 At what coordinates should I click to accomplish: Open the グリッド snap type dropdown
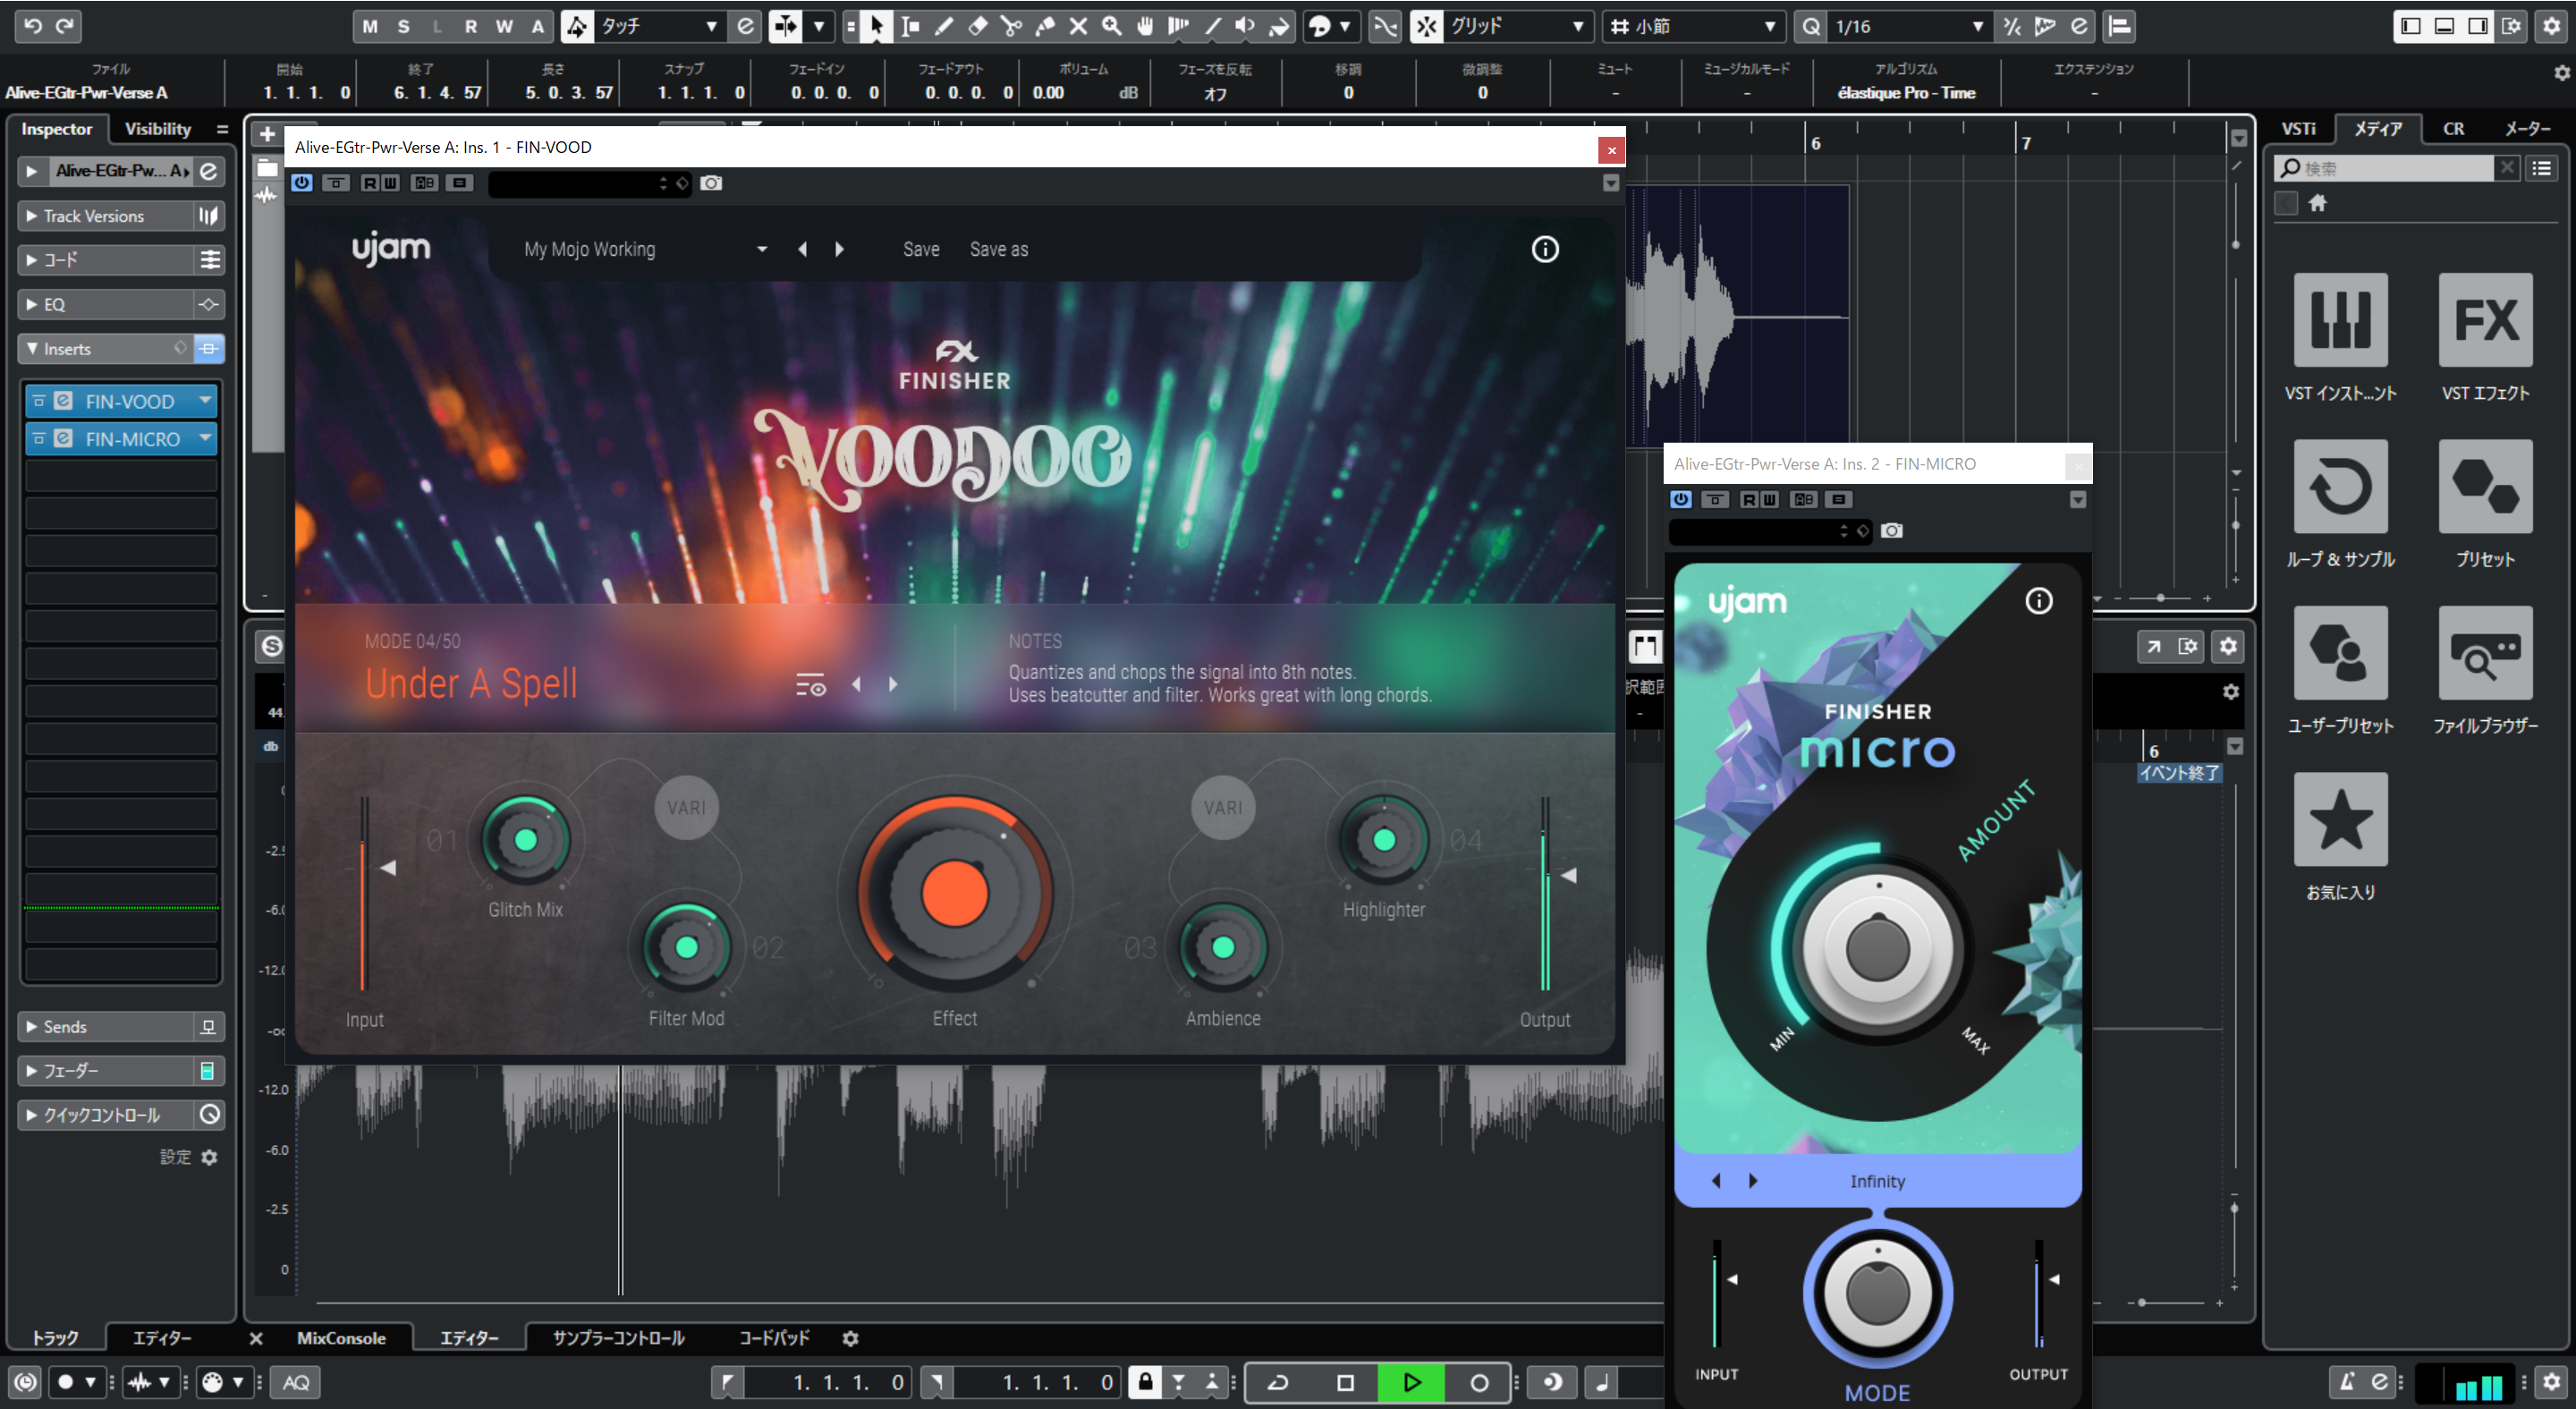pos(1517,26)
